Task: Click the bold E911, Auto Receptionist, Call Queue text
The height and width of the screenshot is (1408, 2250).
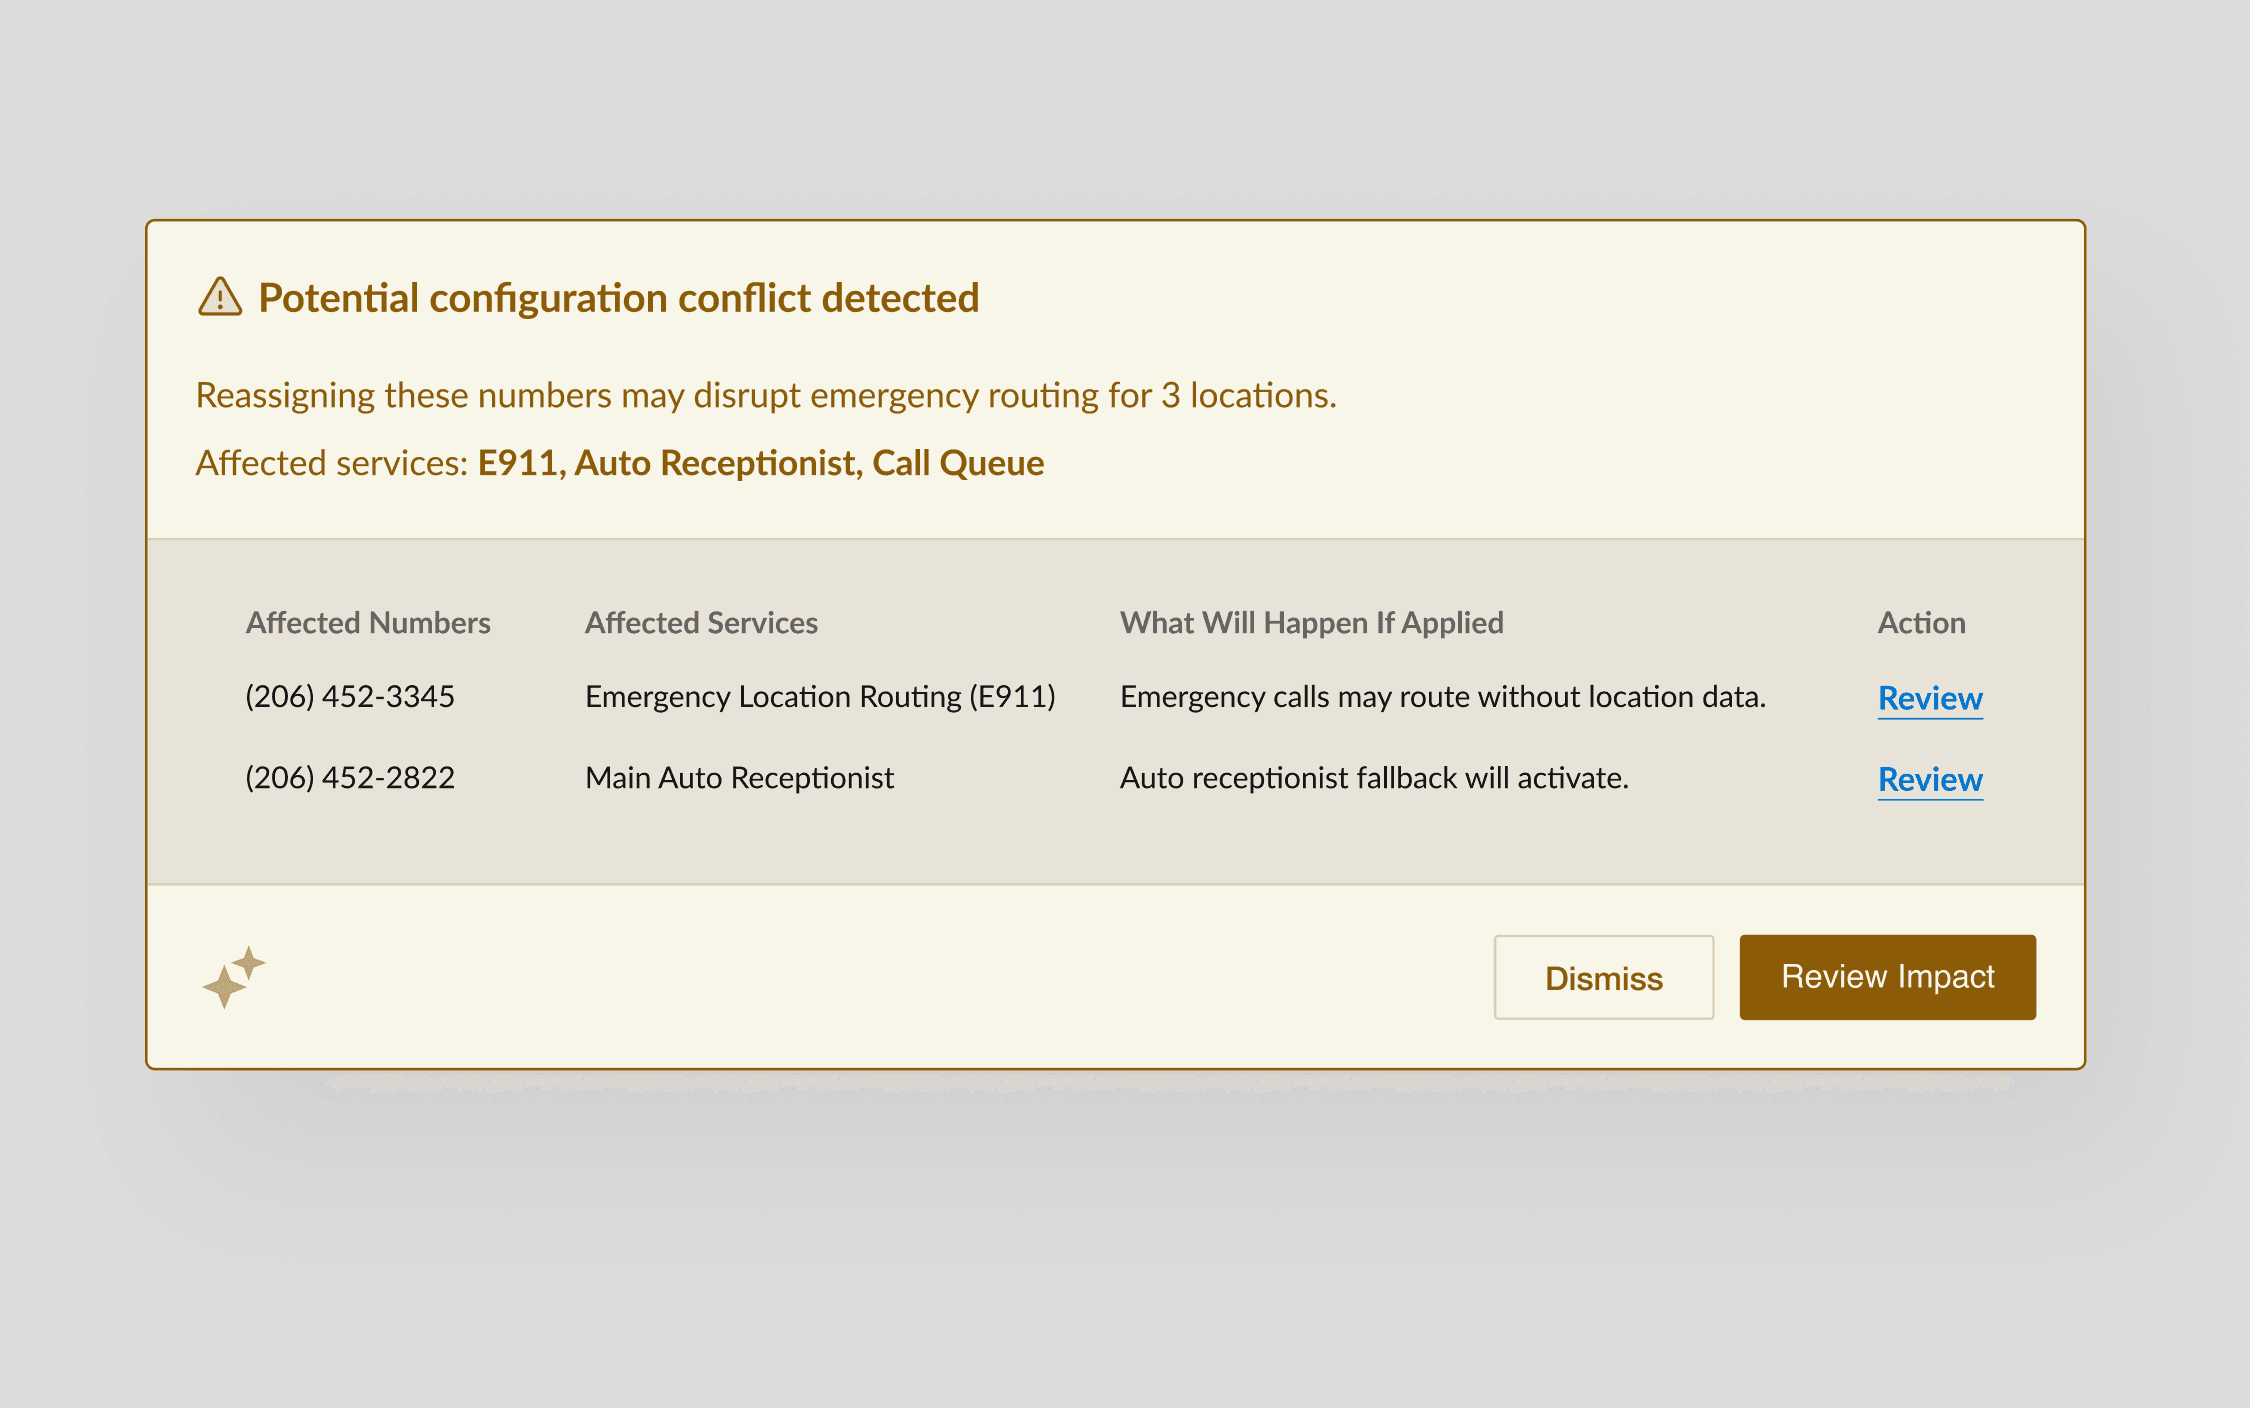Action: pyautogui.click(x=761, y=463)
